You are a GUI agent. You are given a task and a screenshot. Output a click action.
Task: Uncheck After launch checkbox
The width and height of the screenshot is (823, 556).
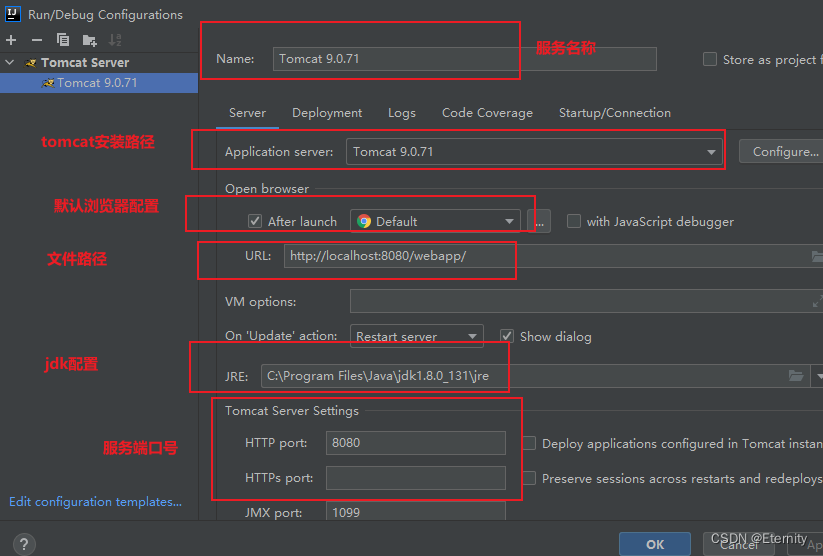tap(255, 221)
